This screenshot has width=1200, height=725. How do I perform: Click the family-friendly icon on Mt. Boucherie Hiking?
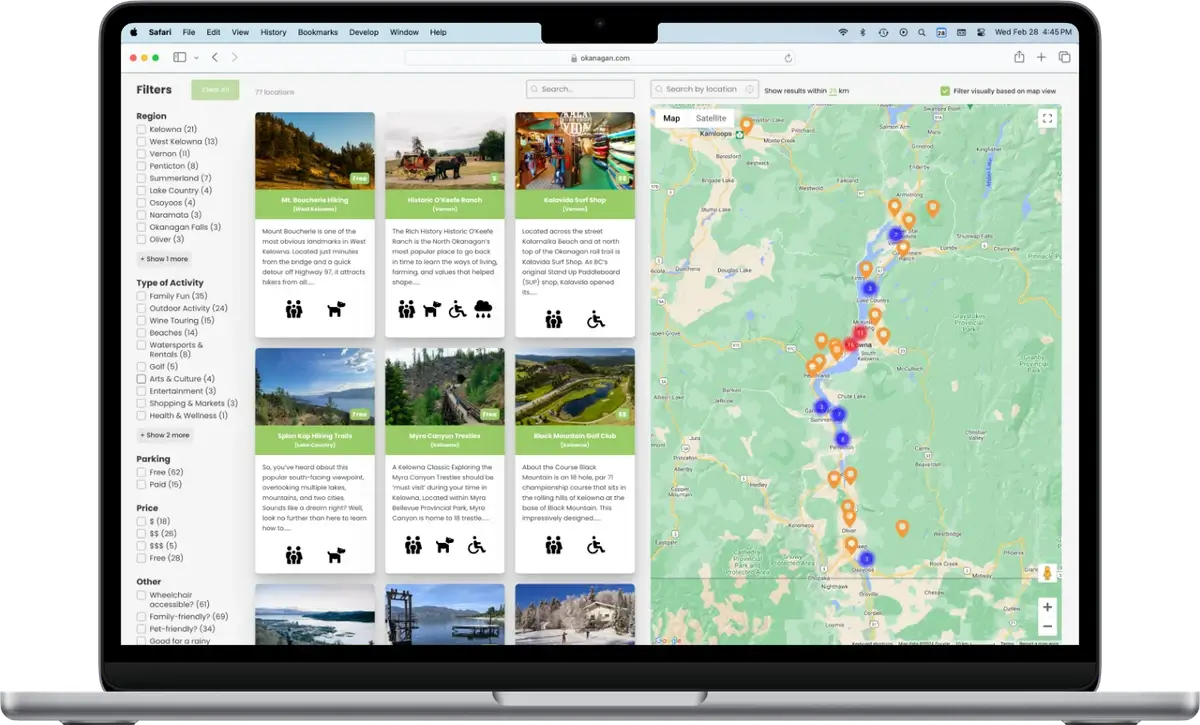tap(293, 310)
